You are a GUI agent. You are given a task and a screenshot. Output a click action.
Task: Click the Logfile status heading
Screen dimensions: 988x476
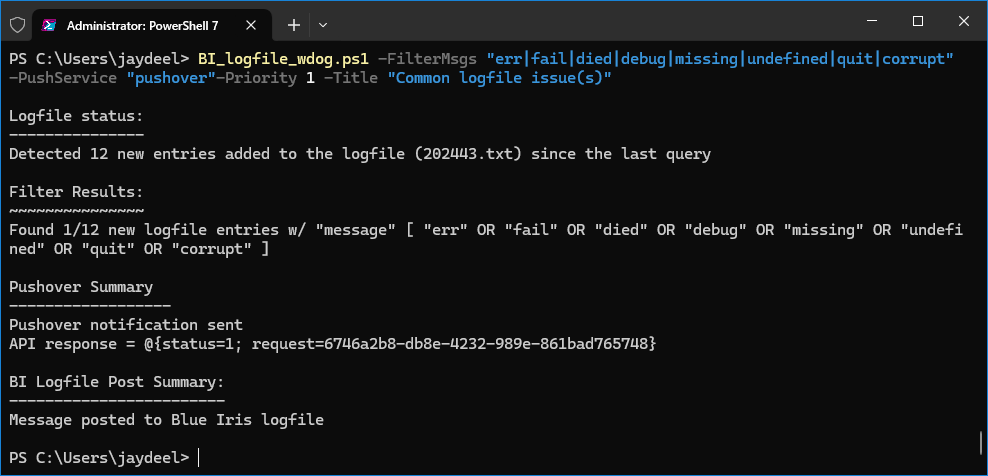coord(76,117)
